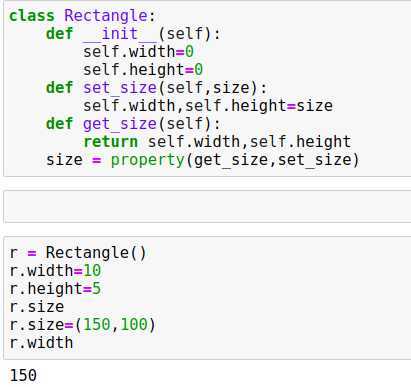Place cursor on 'class Rectangle:' line
Image resolution: width=411 pixels, height=387 pixels.
click(x=82, y=16)
